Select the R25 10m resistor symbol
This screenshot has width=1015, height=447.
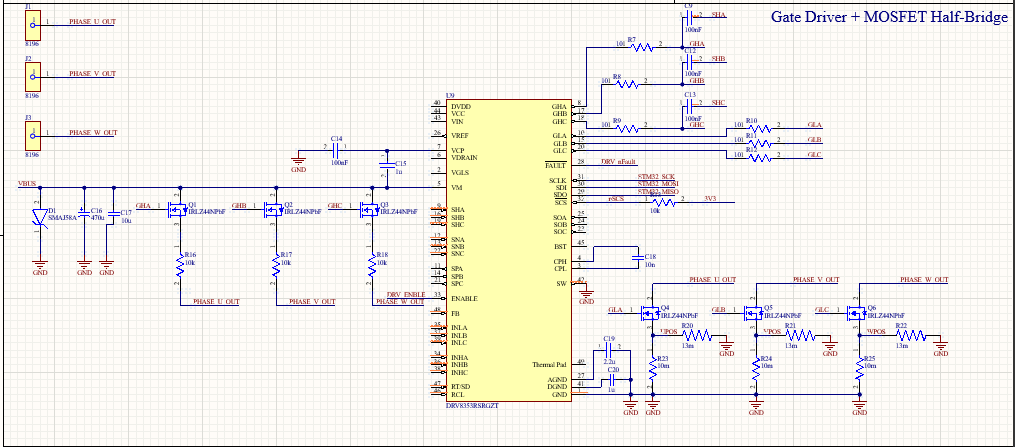tap(860, 369)
